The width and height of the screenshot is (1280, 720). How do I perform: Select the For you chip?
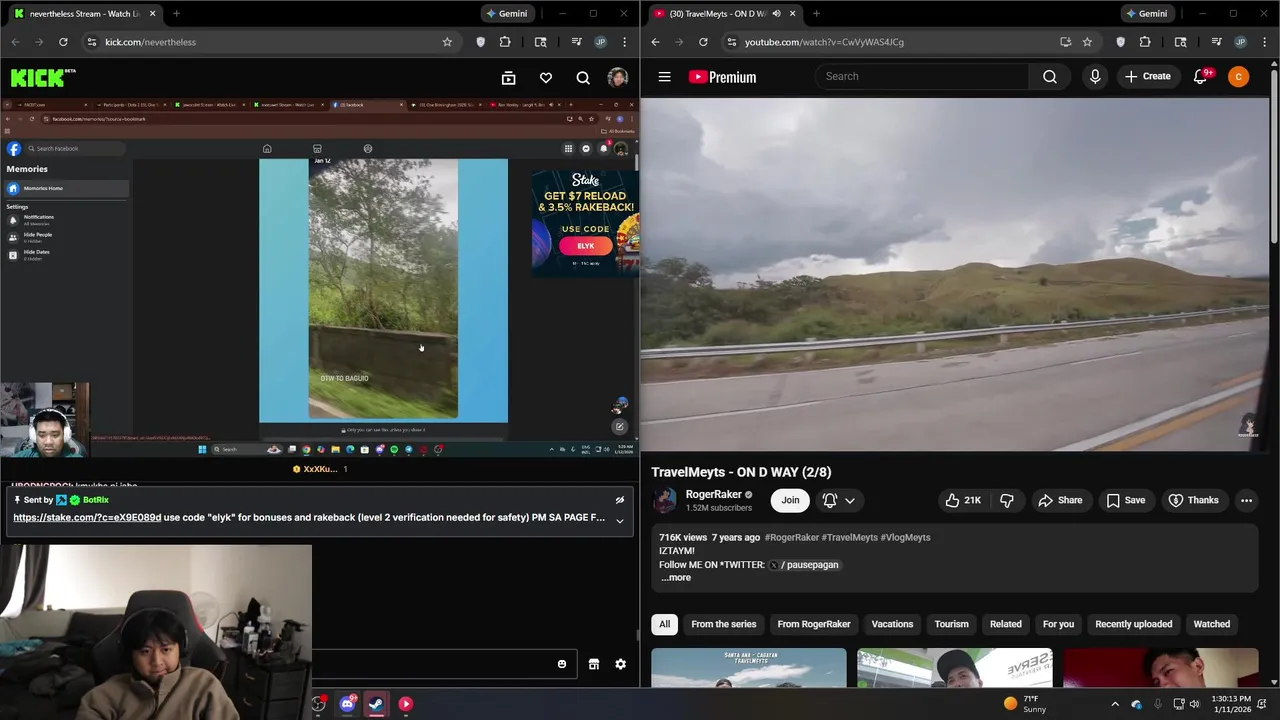coord(1058,624)
